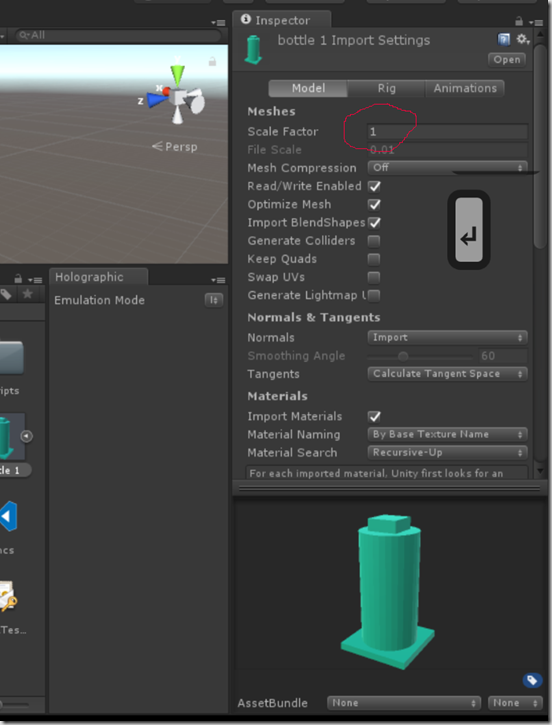Toggle the Scene view gizmo lock
This screenshot has width=552, height=725.
coord(212,61)
